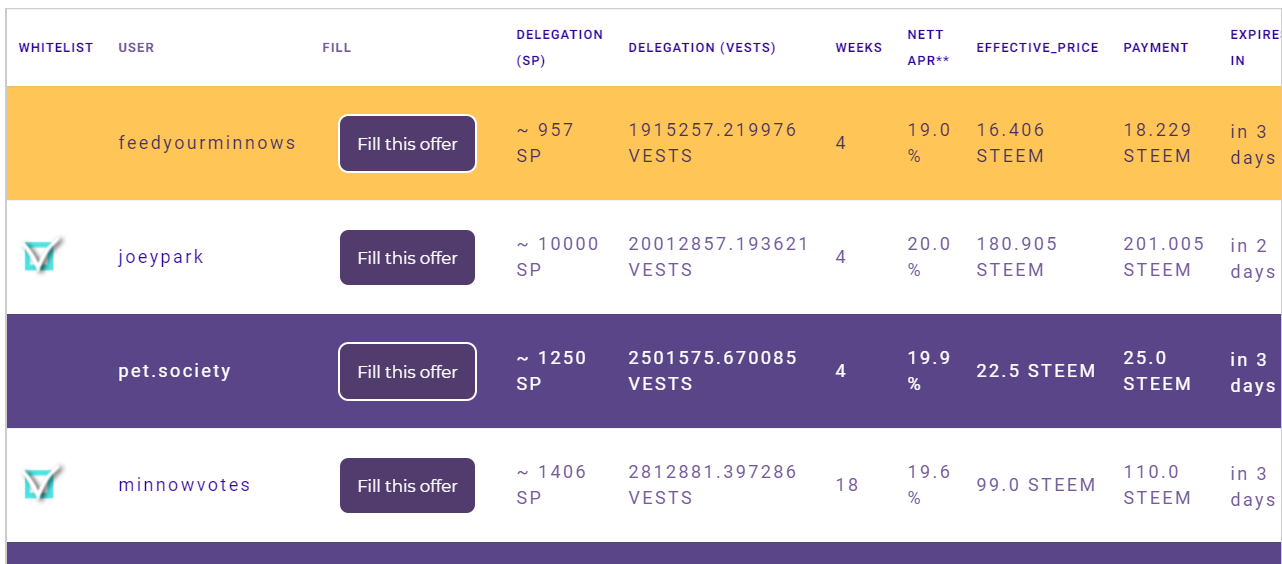Click the Fill column header

pyautogui.click(x=337, y=48)
